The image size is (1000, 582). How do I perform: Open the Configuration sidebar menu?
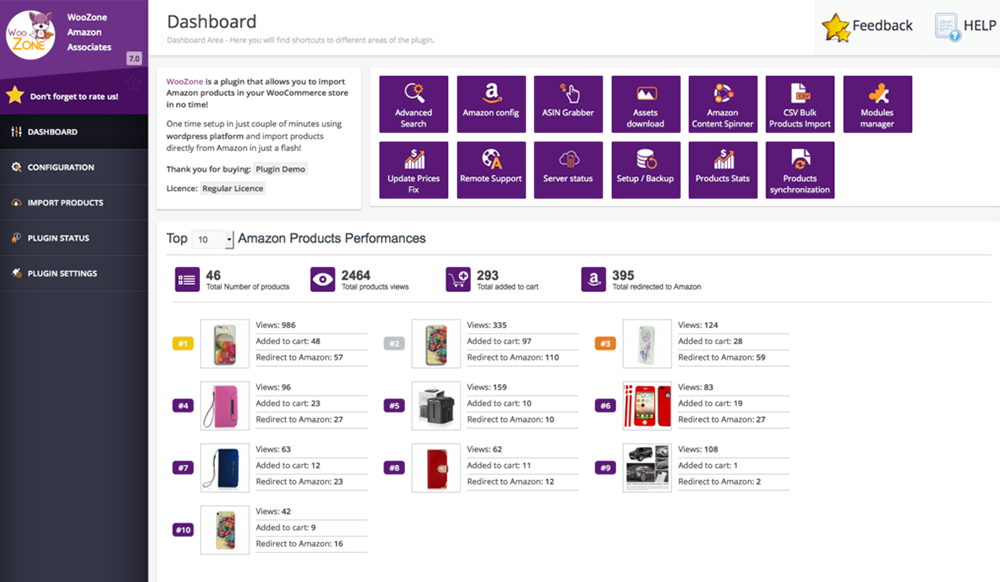[x=74, y=167]
